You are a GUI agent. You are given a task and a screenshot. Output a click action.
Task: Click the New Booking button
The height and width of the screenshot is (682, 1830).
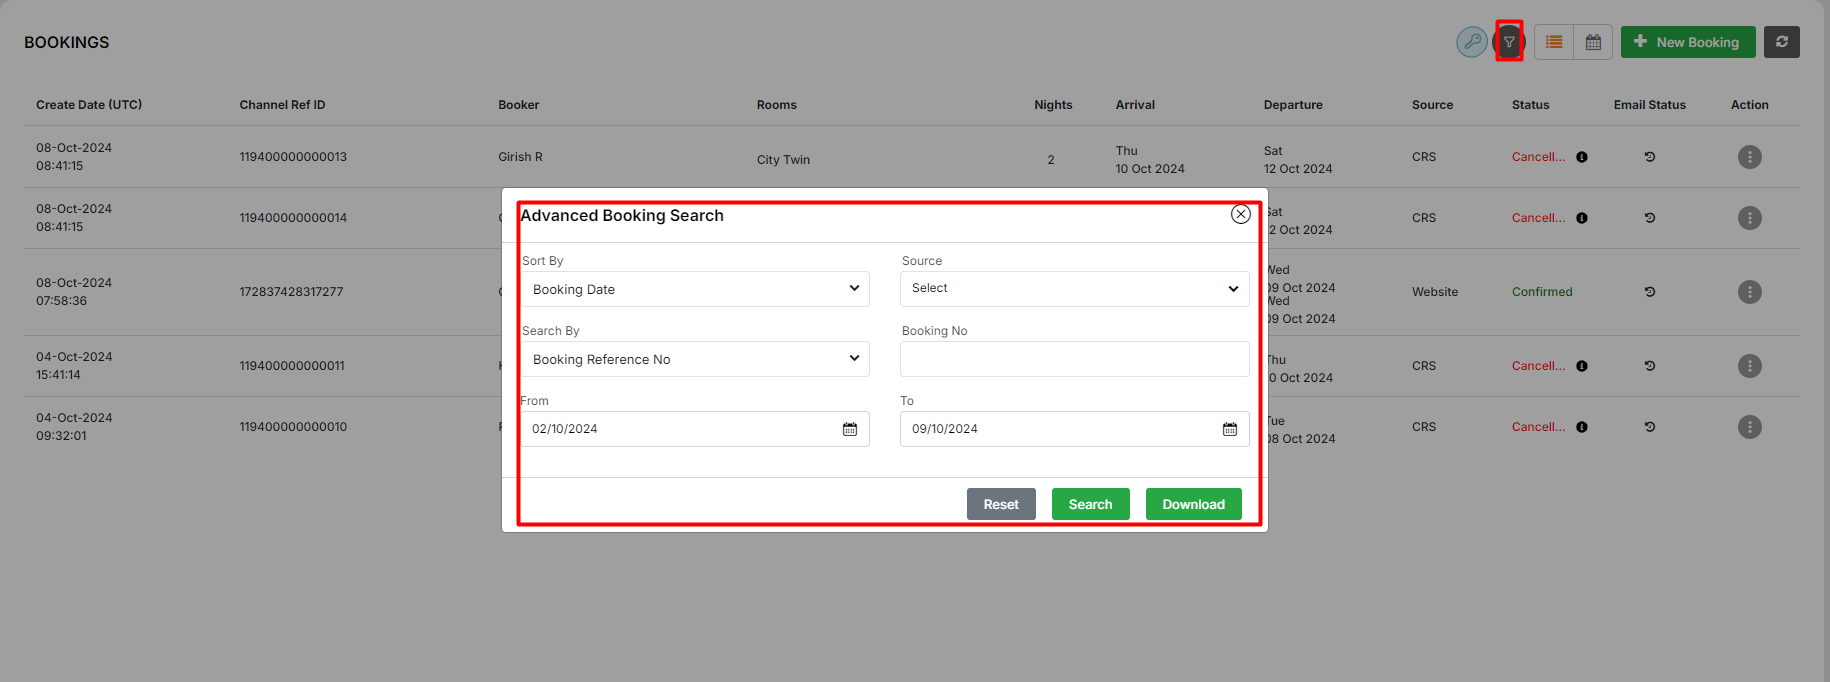1687,42
